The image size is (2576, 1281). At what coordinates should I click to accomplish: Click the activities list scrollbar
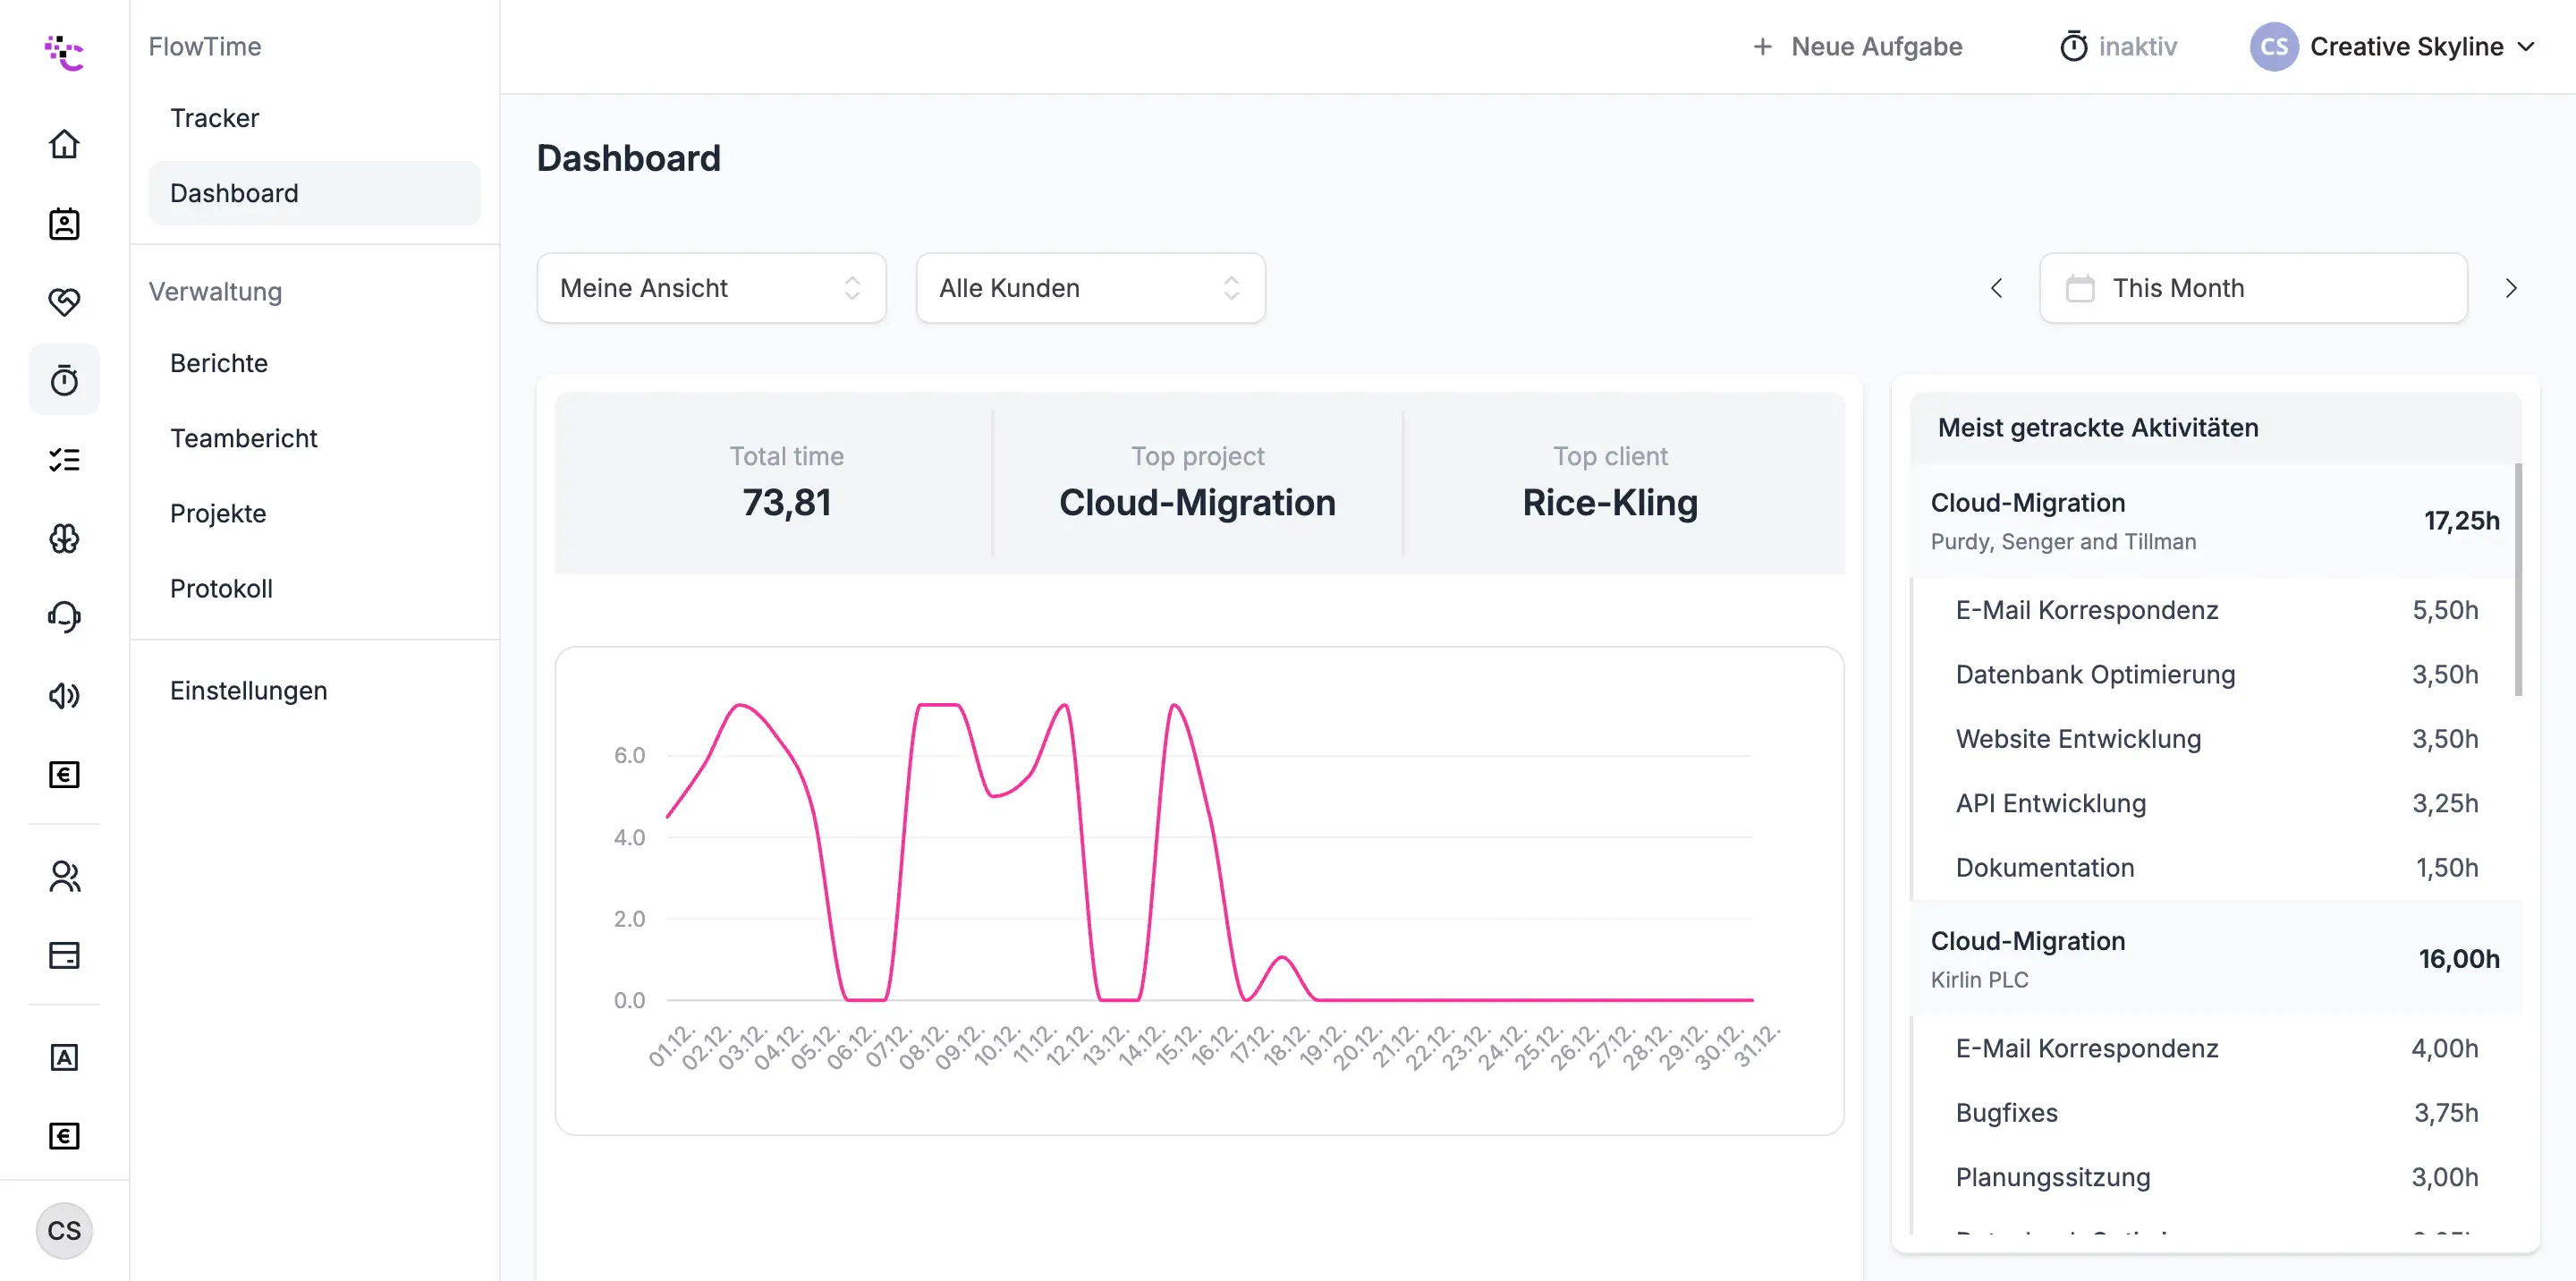pos(2517,580)
